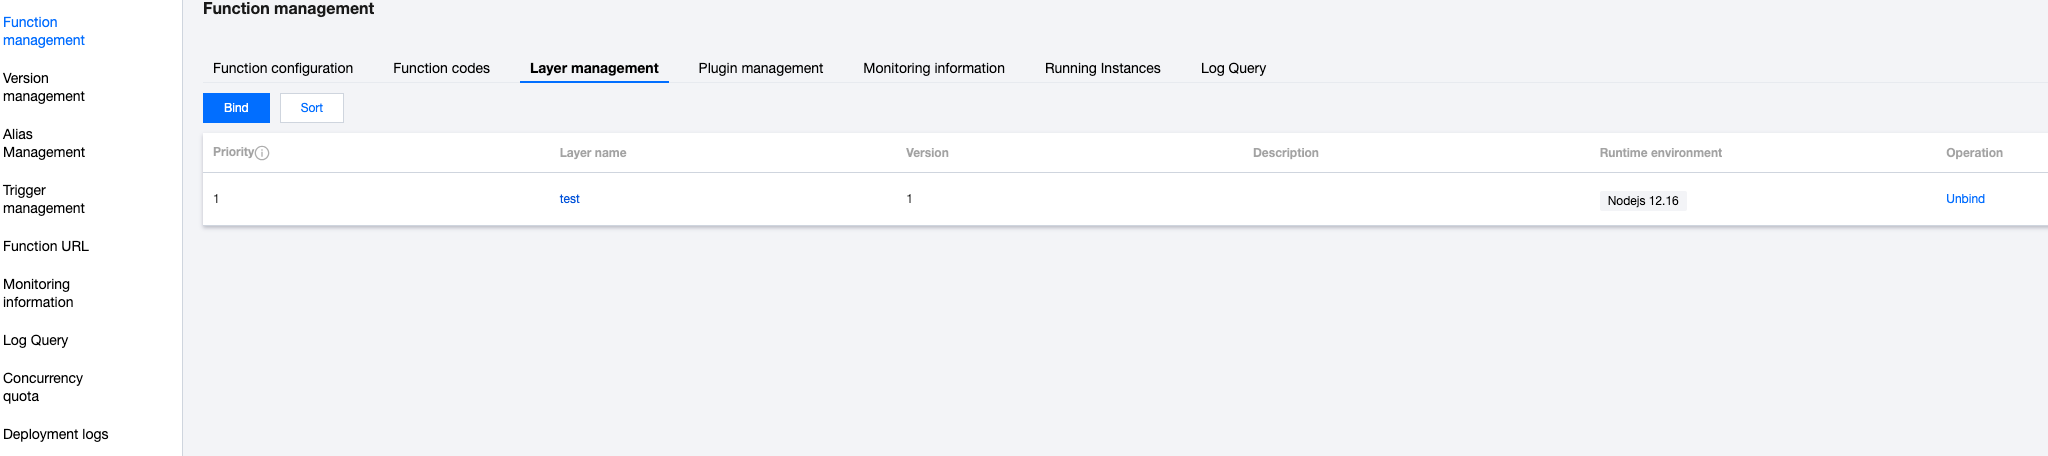Open the Running Instances tab
The height and width of the screenshot is (456, 2048).
tap(1102, 68)
